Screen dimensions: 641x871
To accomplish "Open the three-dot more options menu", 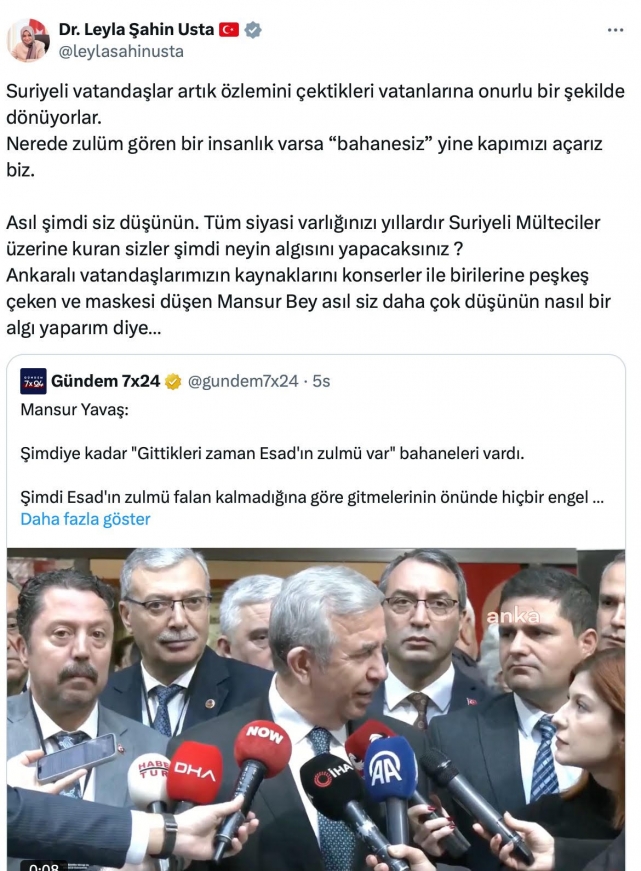I will [x=615, y=30].
